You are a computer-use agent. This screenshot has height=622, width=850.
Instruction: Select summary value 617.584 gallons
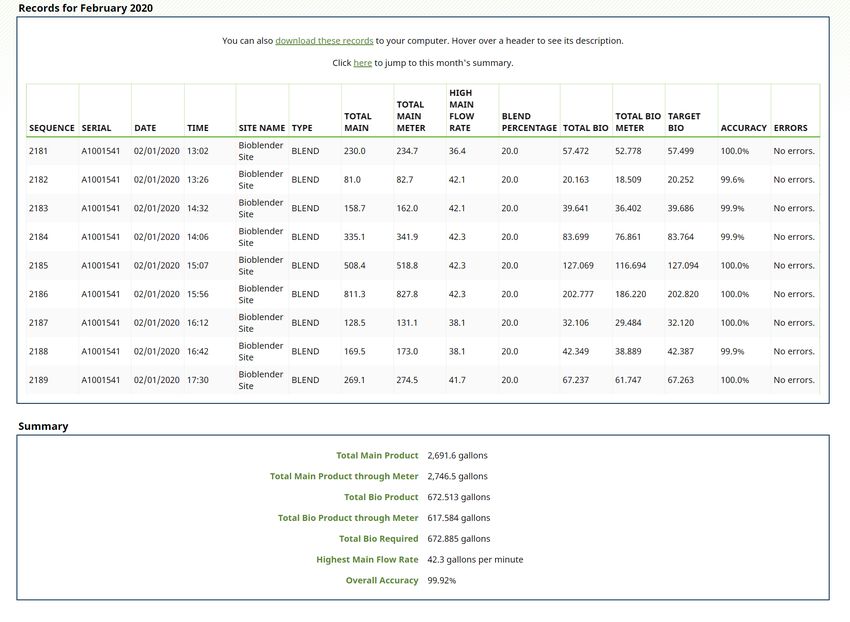[459, 518]
